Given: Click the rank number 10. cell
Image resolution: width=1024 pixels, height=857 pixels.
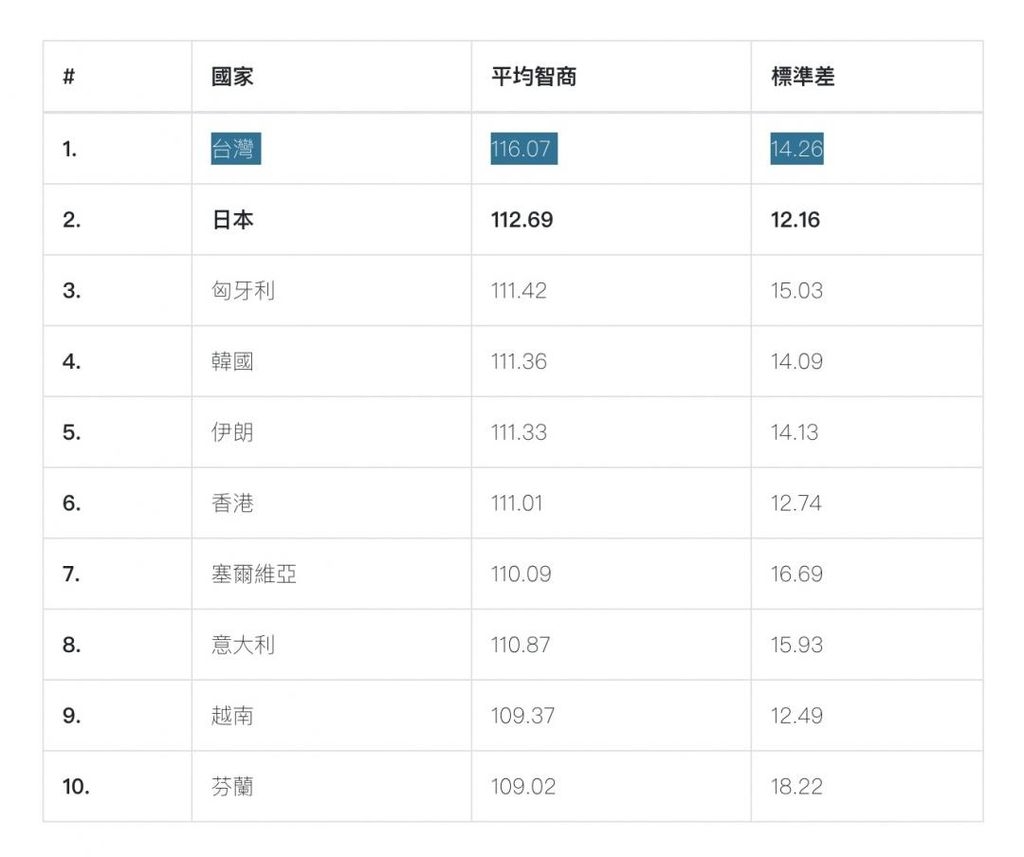Looking at the screenshot, I should (75, 787).
